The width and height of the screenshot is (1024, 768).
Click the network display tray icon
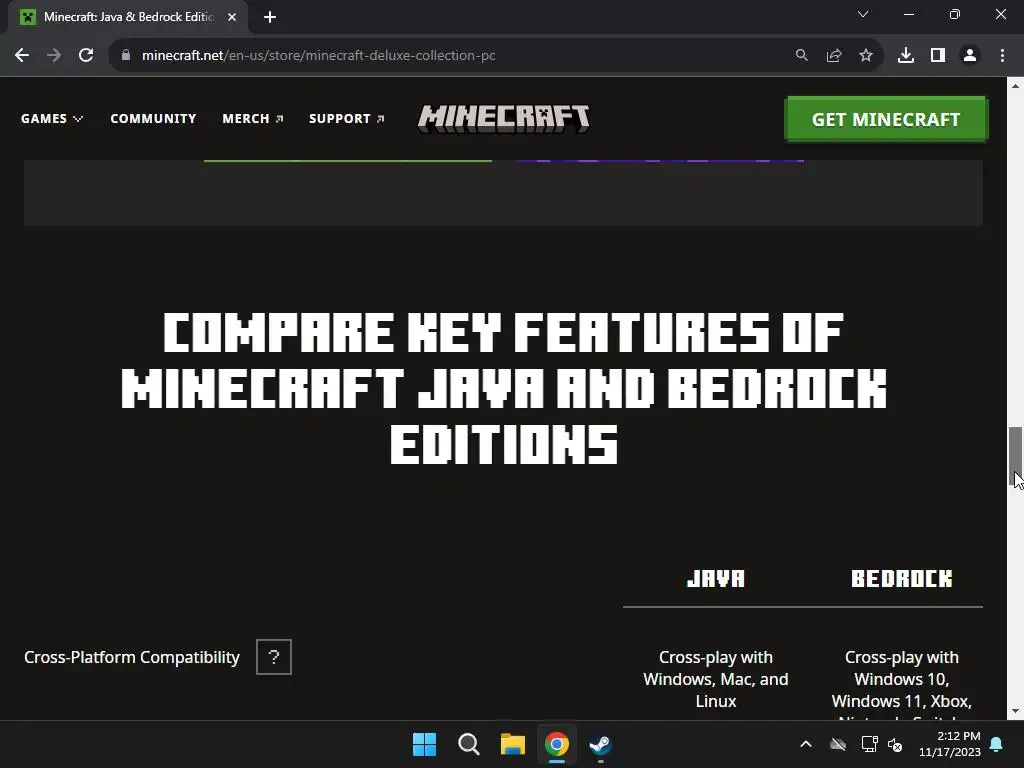coord(869,744)
